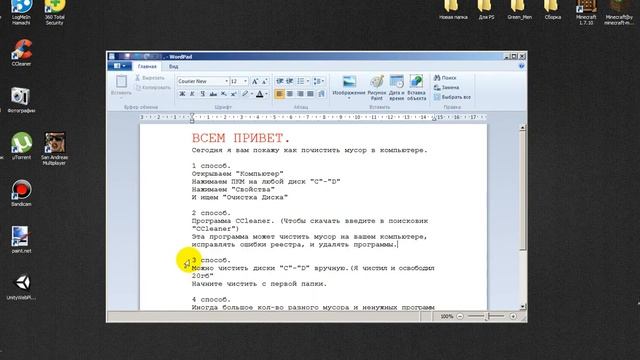Toggle strikethrough text formatting
Viewport: 640px width, 360px height.
click(213, 94)
